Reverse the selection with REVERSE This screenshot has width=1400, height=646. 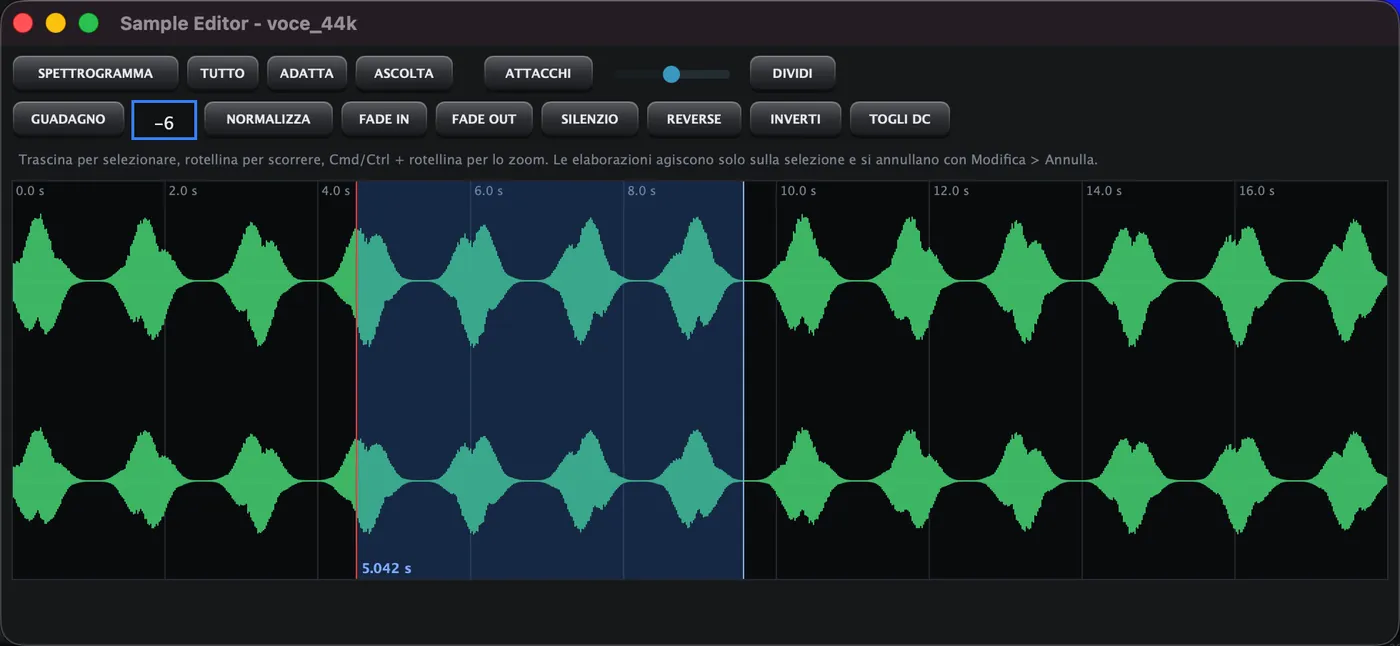694,119
